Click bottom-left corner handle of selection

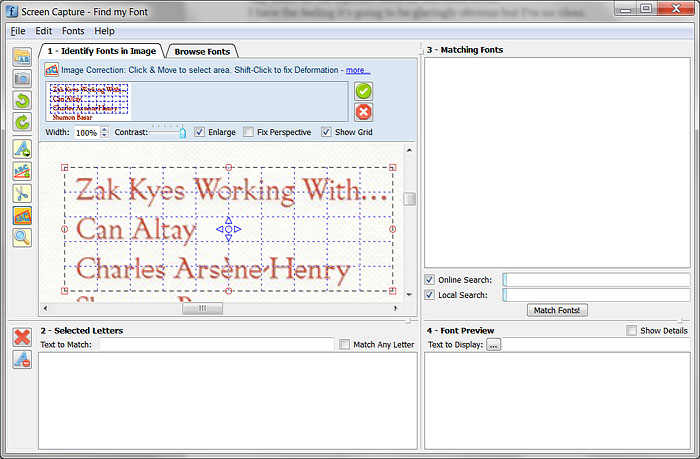pos(64,291)
